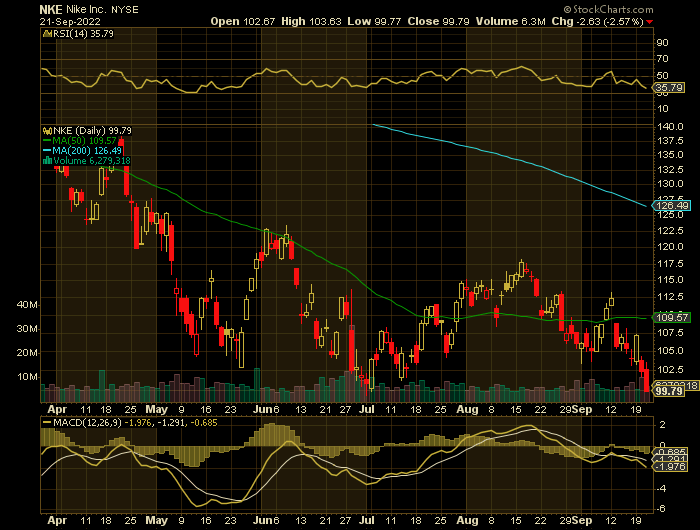Image resolution: width=700 pixels, height=530 pixels.
Task: Click the RSI(14) legend line icon
Action: coord(48,34)
